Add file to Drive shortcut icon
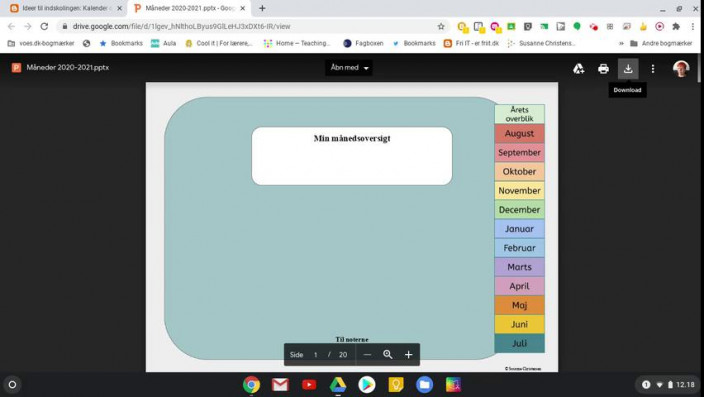Viewport: 704px width, 397px height. pos(578,69)
